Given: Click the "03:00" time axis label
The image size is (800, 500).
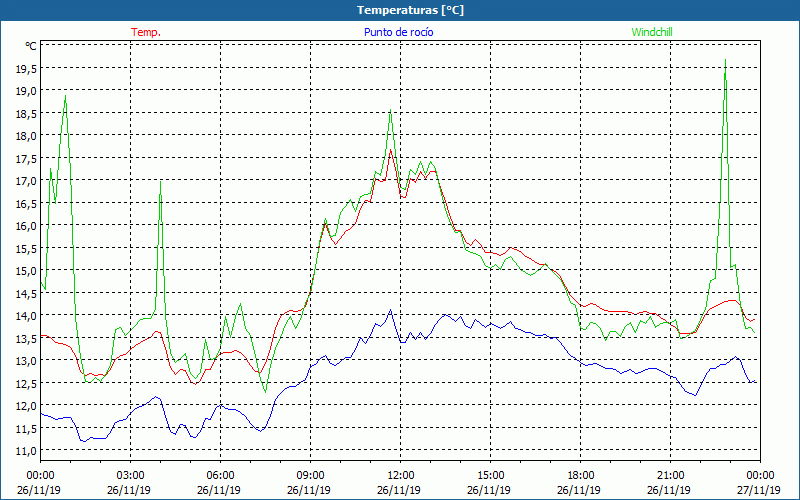Looking at the screenshot, I should tap(130, 476).
